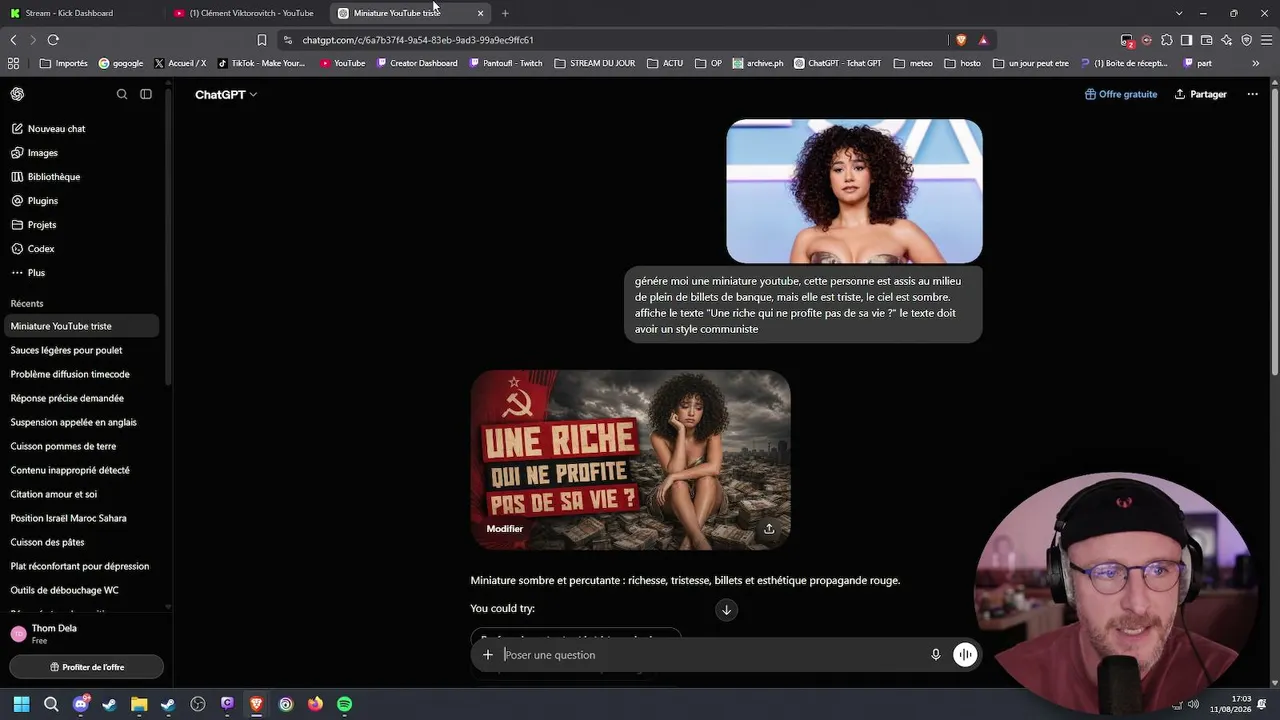The image size is (1280, 720).
Task: Switch to 'Stream - Kick Dashboard' tab
Action: [x=80, y=13]
